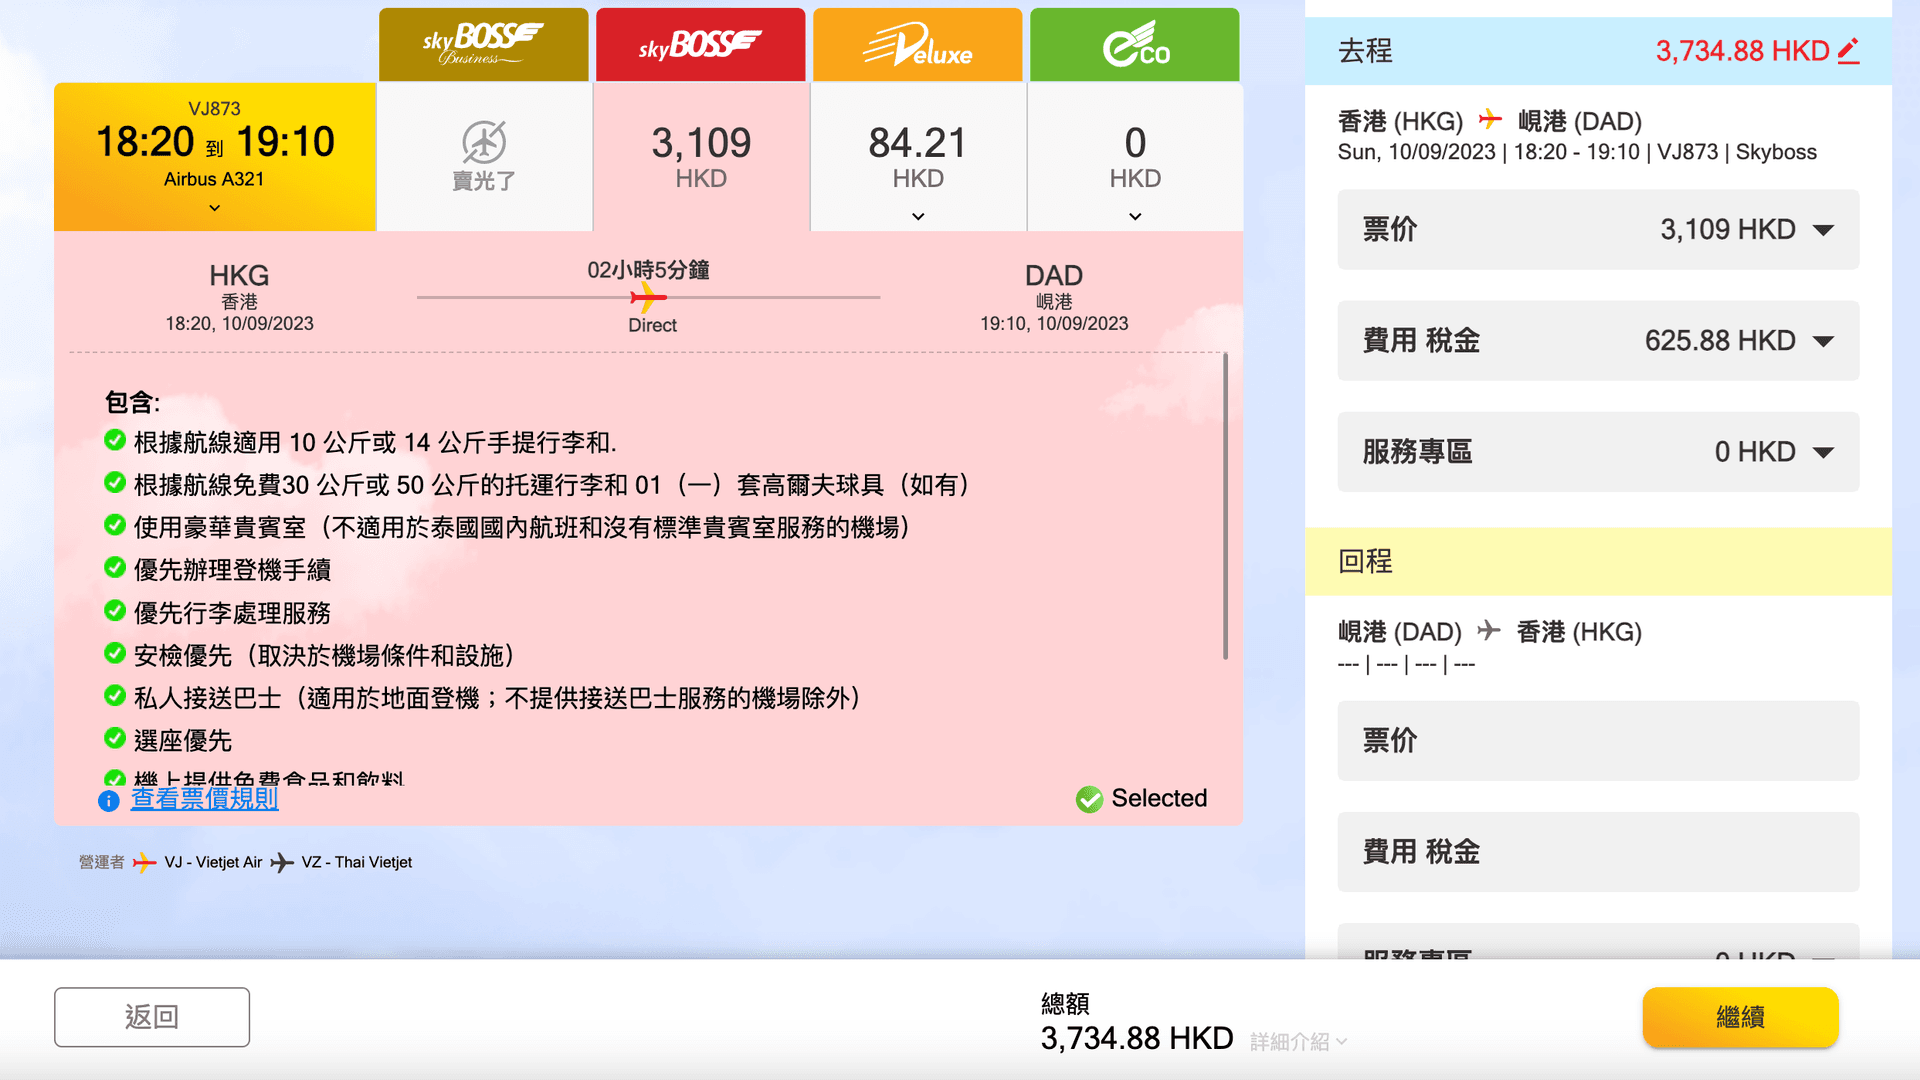Click the red plane icon on the route line

[648, 297]
